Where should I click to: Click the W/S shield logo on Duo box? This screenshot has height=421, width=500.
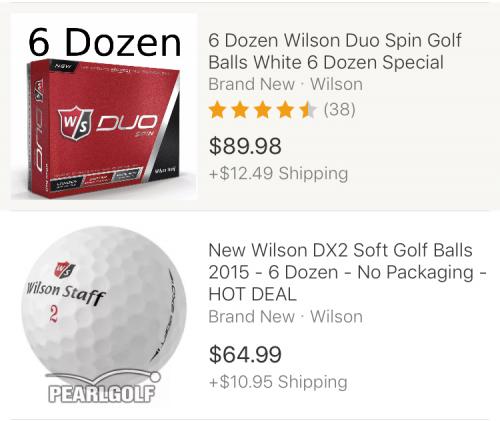(x=75, y=123)
